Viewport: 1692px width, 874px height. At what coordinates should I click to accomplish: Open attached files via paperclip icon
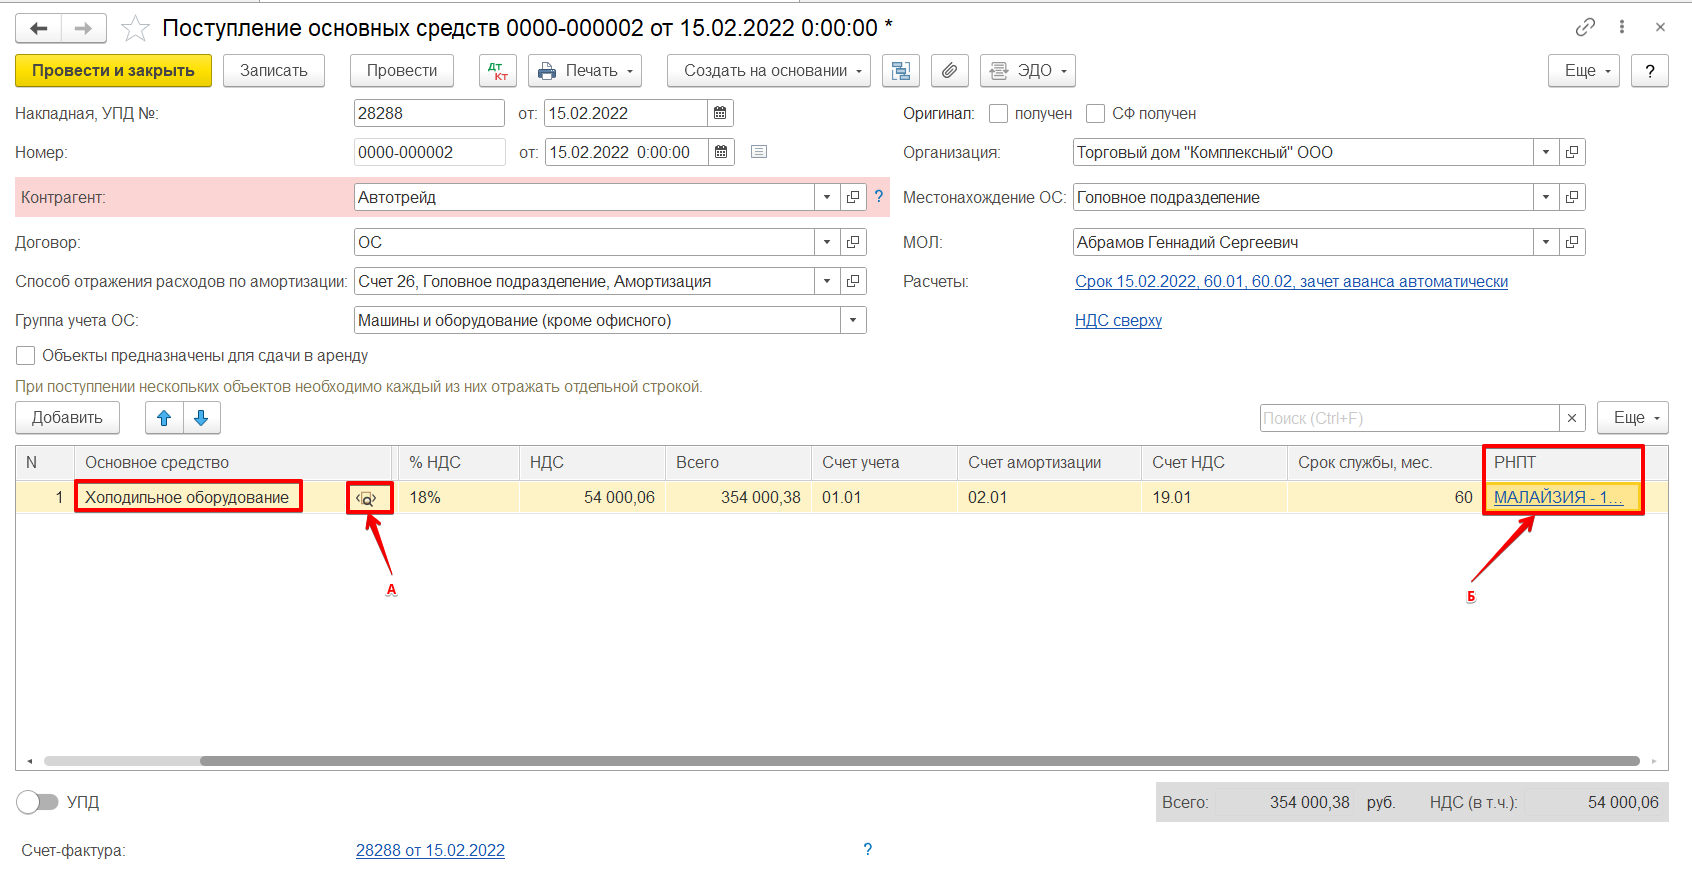click(x=950, y=71)
